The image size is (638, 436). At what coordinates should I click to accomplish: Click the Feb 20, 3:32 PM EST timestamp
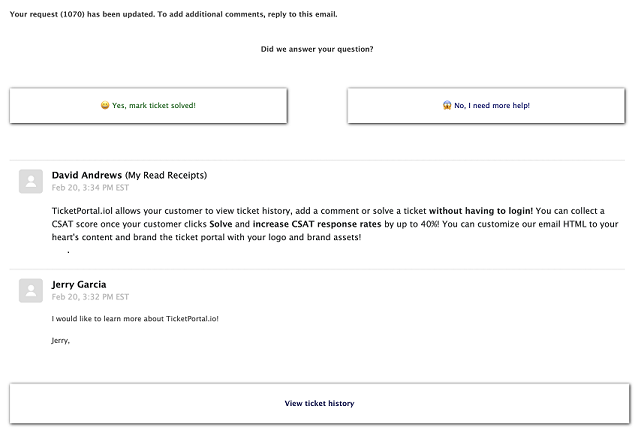click(x=90, y=297)
